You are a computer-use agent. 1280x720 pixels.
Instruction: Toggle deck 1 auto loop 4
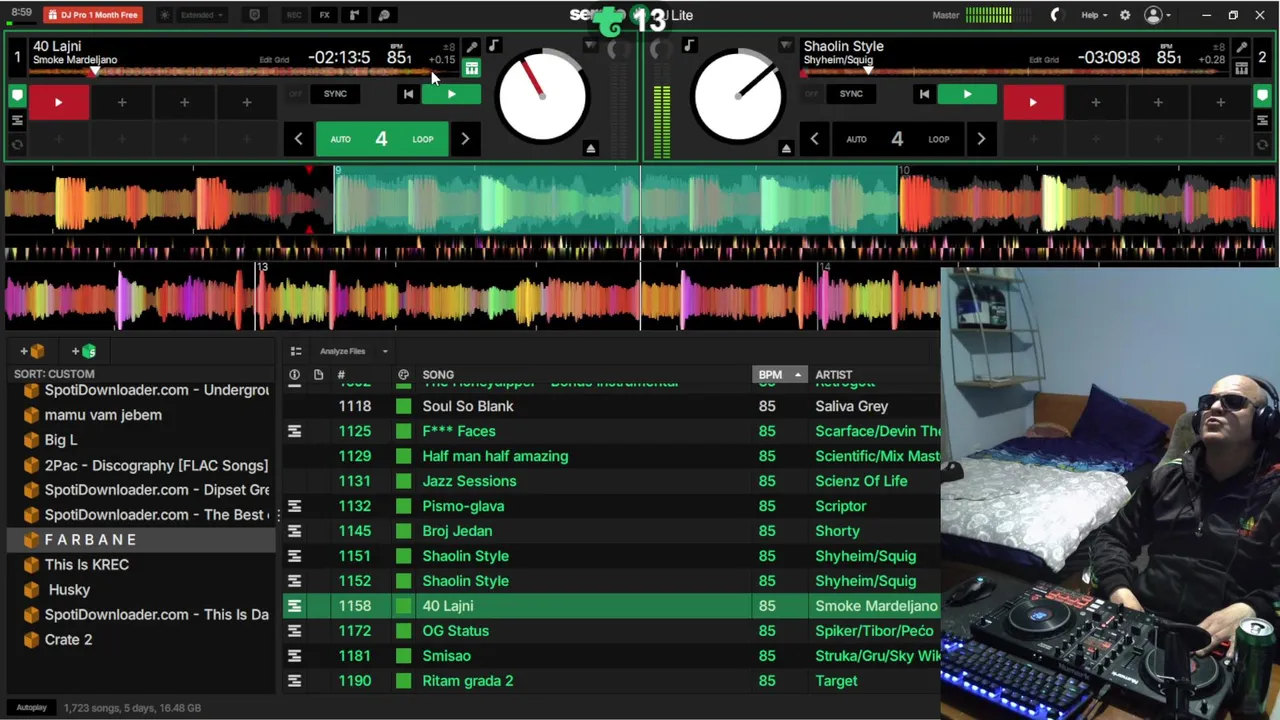point(381,139)
